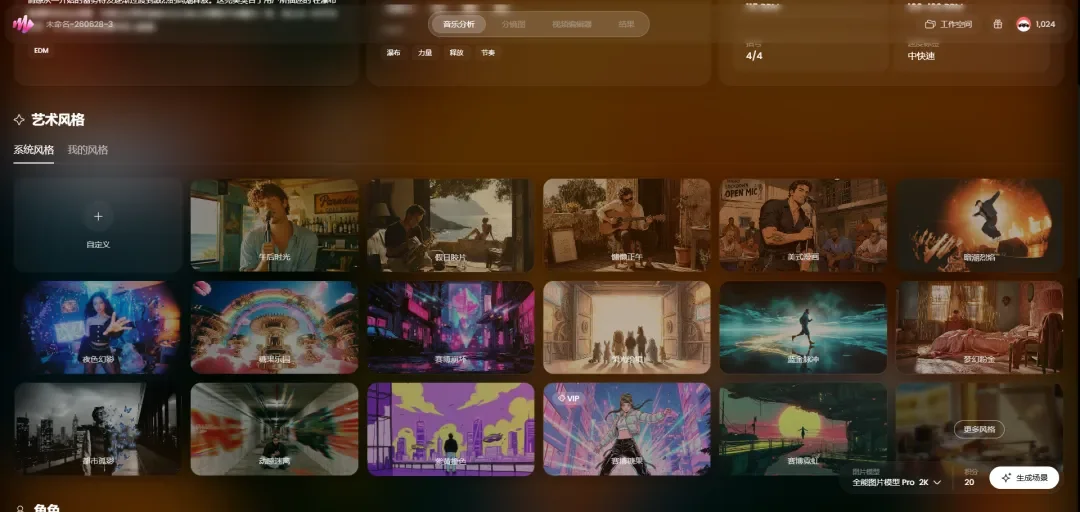1080x512 pixels.
Task: Click the 瀑布 tag chip
Action: (393, 52)
